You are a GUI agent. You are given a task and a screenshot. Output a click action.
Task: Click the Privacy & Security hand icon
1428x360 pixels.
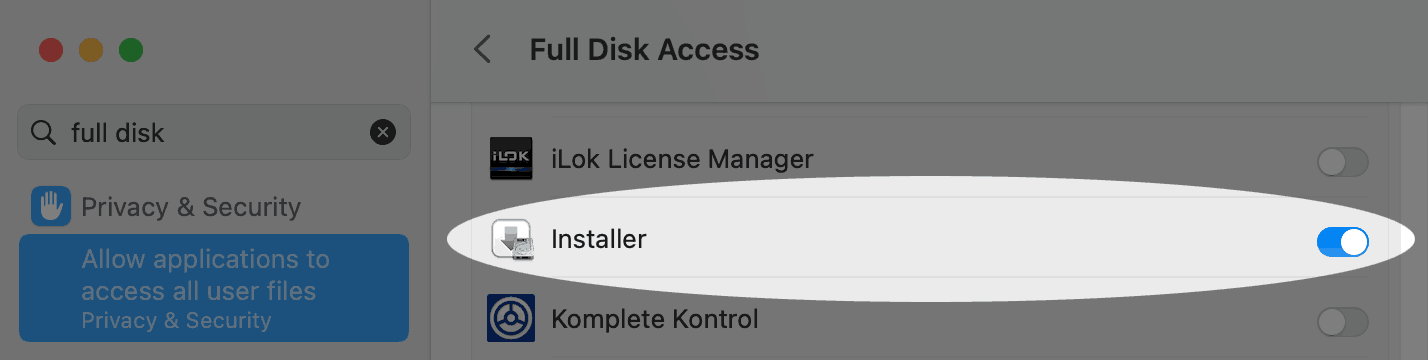point(50,207)
